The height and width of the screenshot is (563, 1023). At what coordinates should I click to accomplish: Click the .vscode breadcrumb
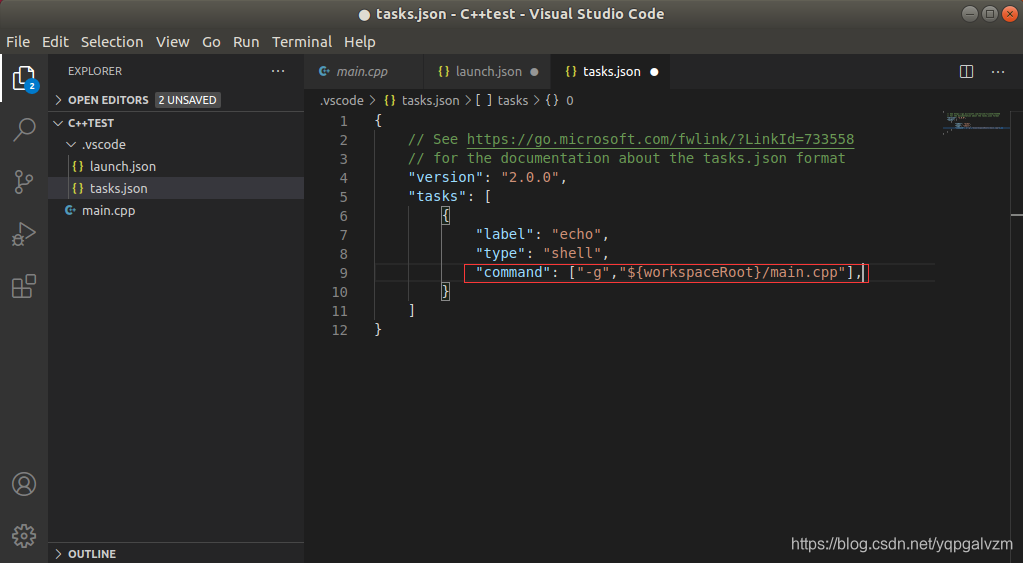coord(341,100)
